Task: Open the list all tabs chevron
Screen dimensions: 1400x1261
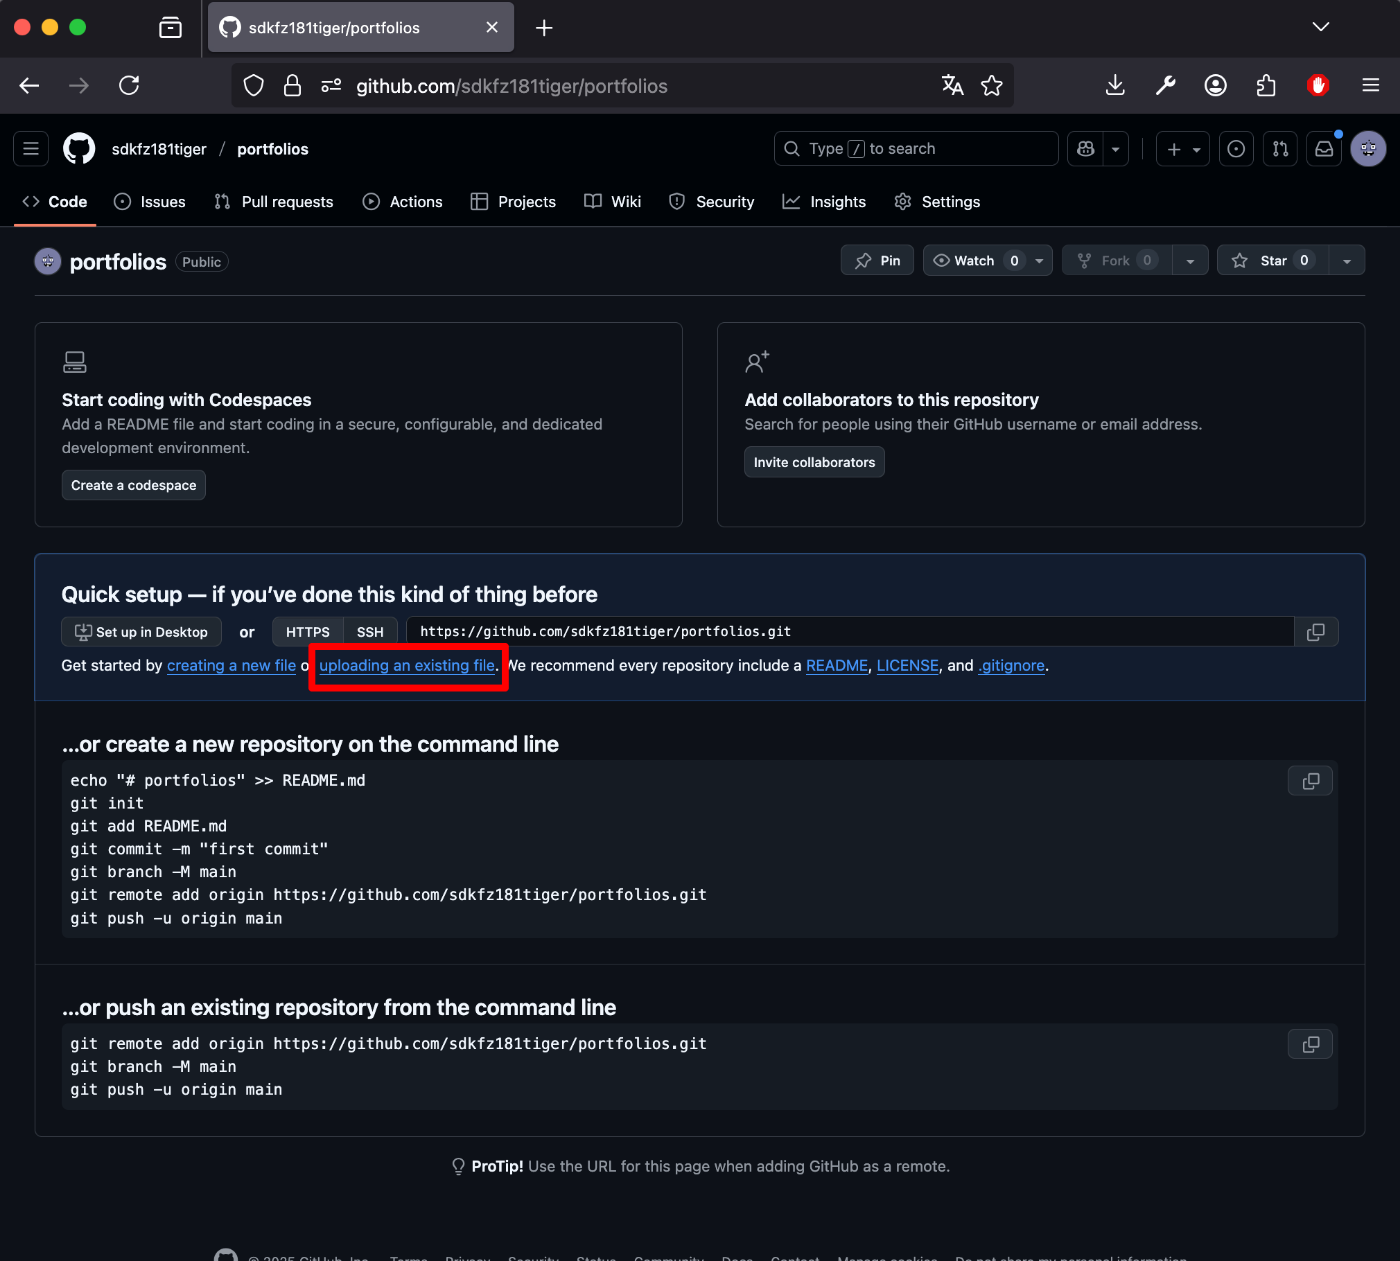Action: (x=1321, y=27)
